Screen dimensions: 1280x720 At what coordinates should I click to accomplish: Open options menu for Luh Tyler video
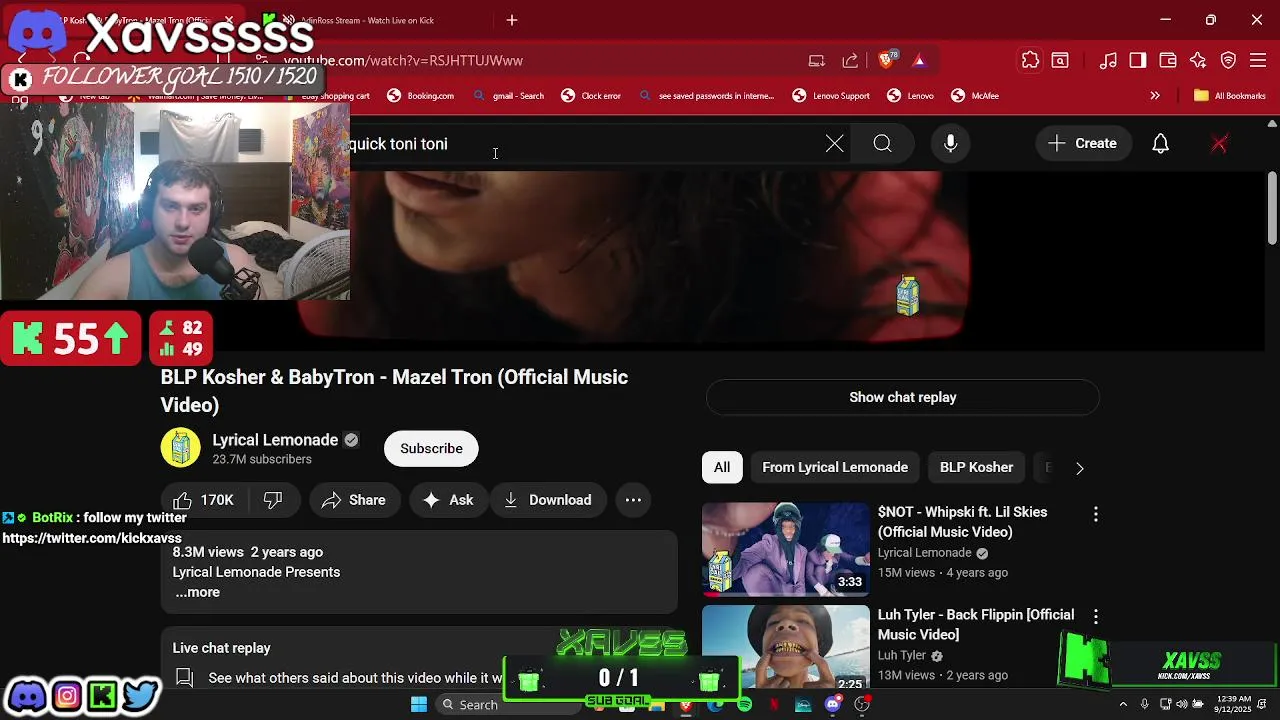pyautogui.click(x=1096, y=617)
